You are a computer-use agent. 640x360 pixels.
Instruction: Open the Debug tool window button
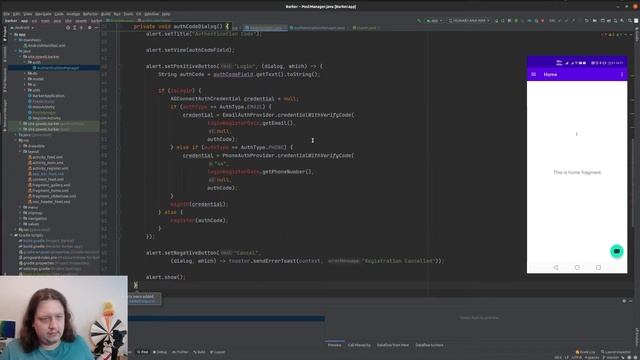[160, 352]
